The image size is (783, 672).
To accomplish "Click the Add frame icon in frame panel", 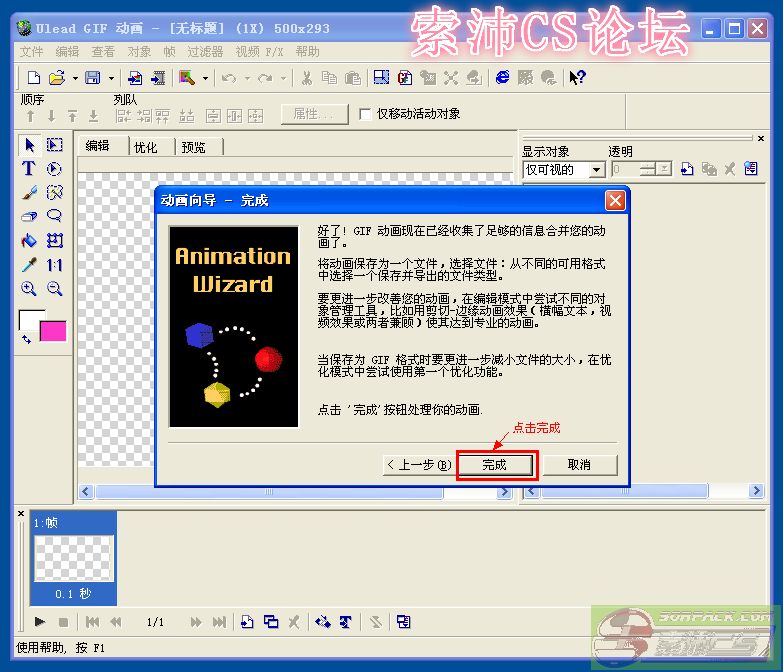I will [x=247, y=622].
